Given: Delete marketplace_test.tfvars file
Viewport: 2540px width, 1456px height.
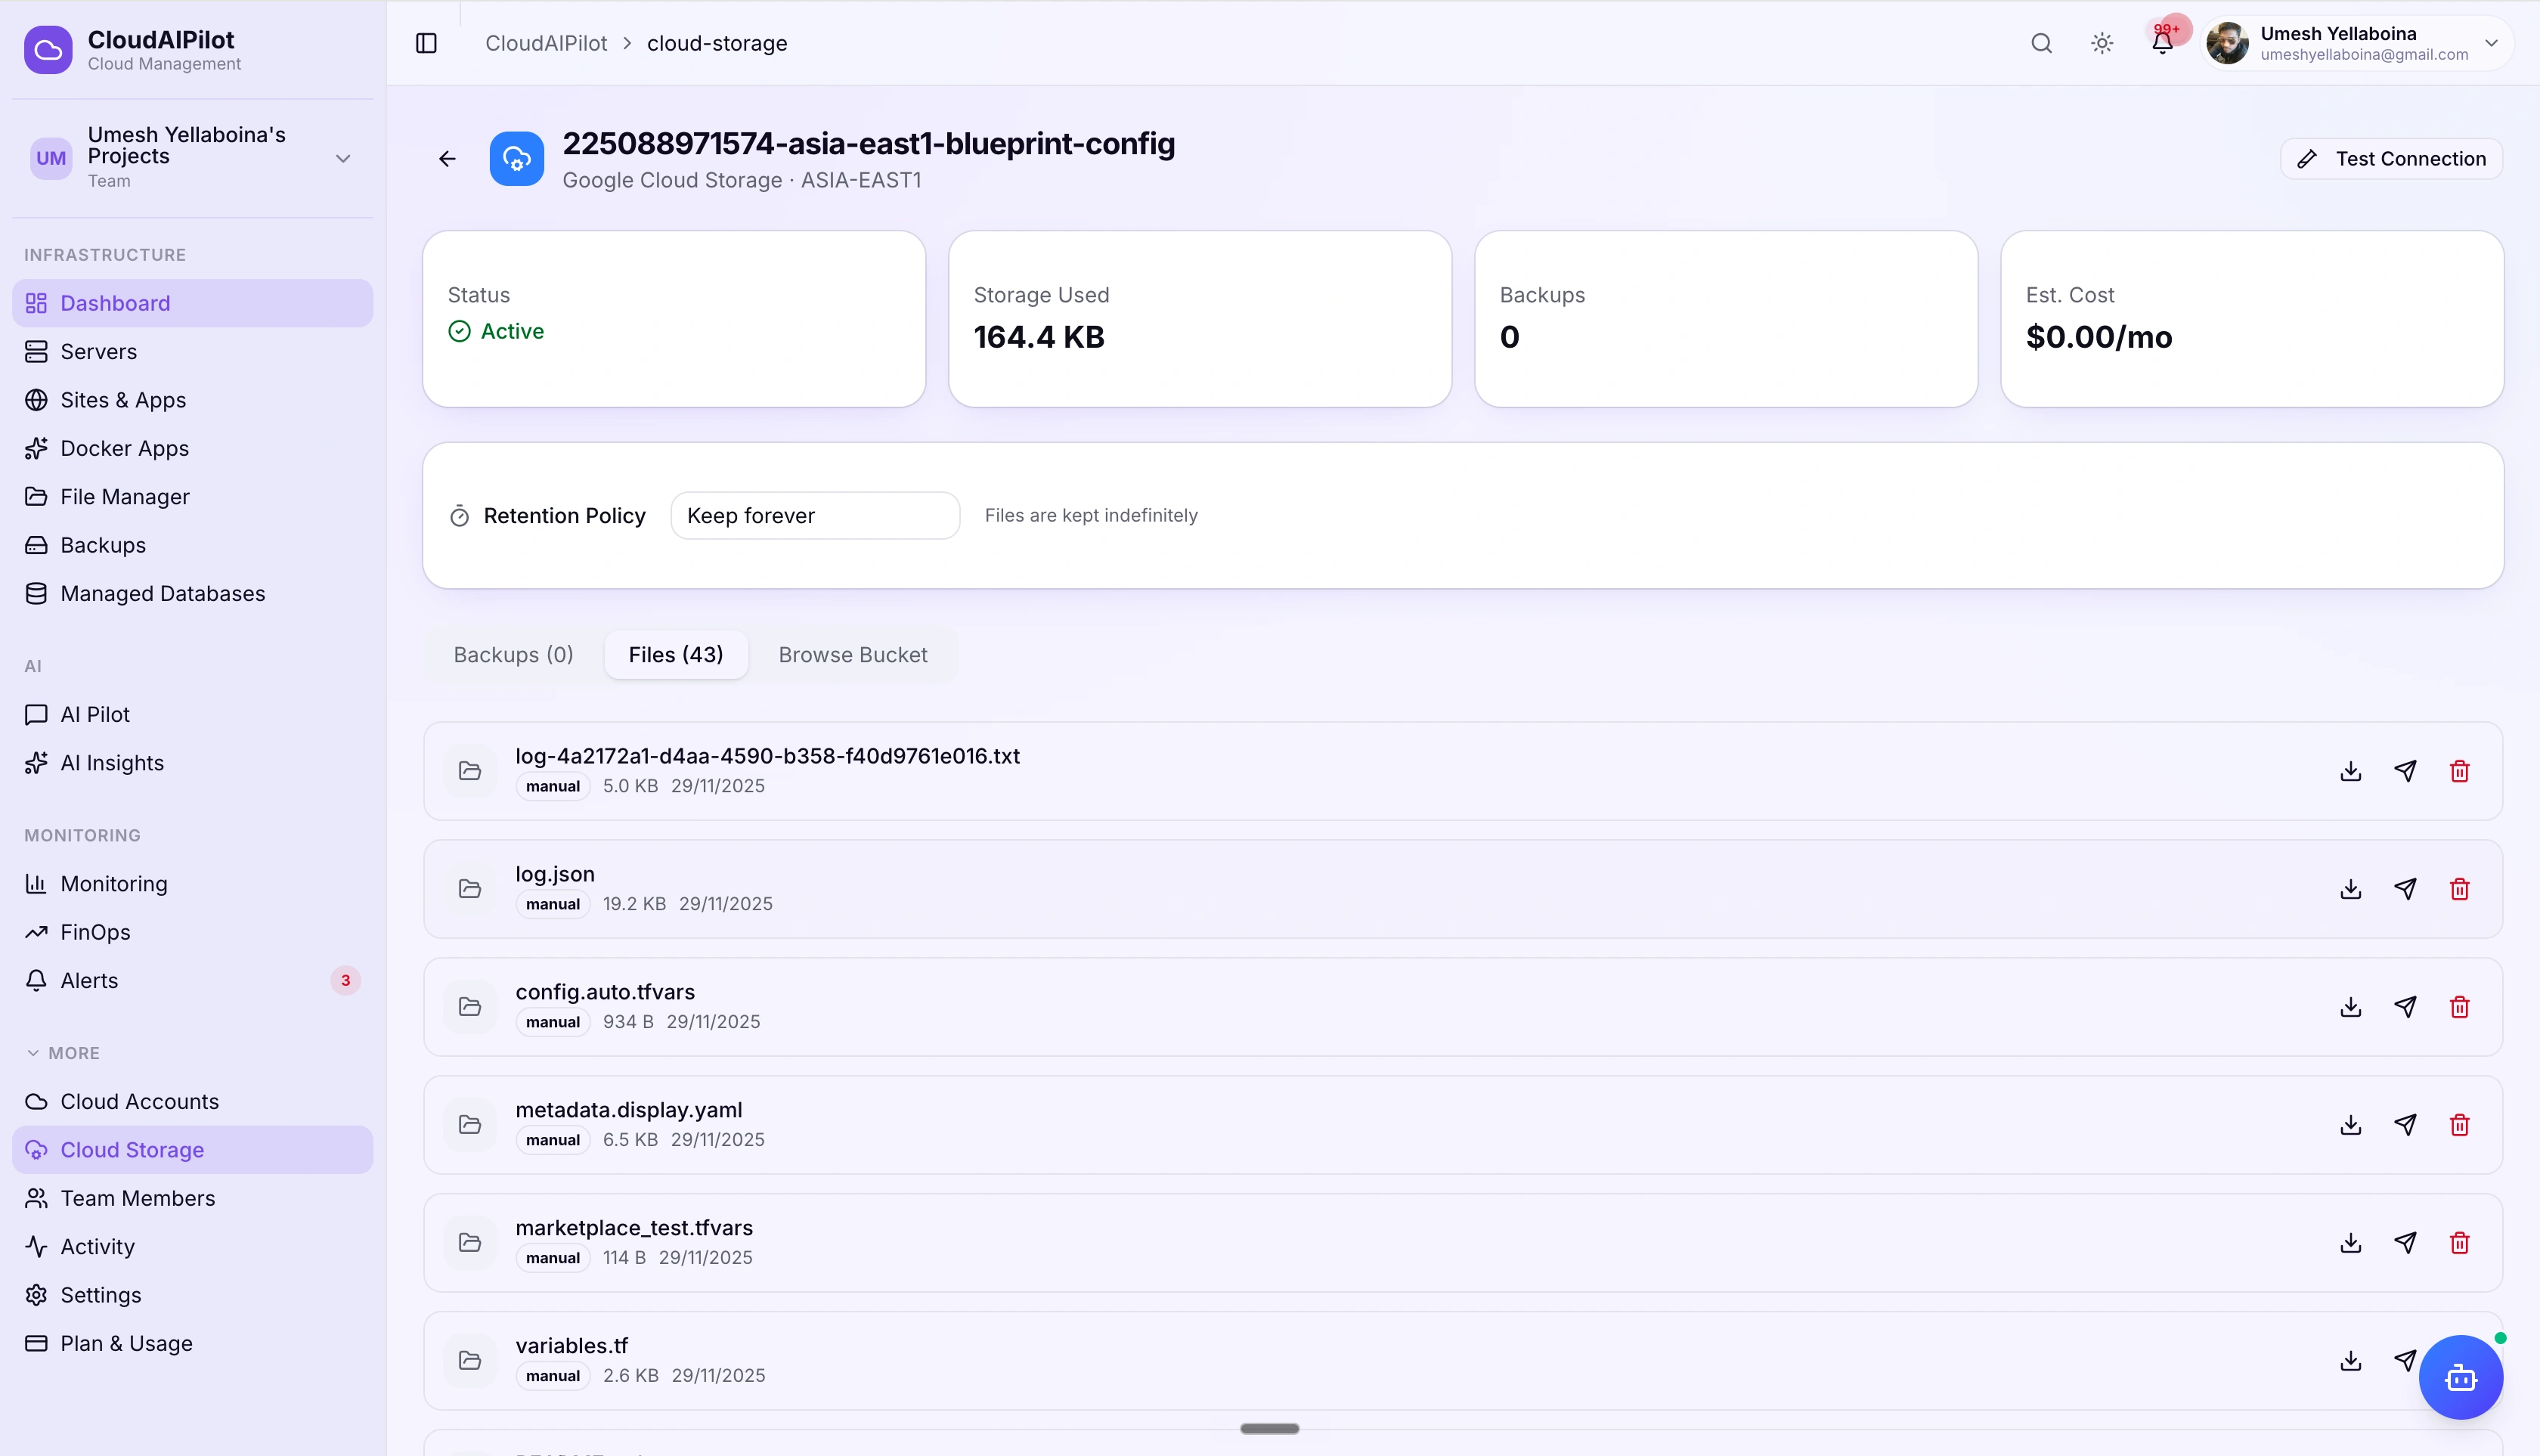Looking at the screenshot, I should pyautogui.click(x=2460, y=1243).
